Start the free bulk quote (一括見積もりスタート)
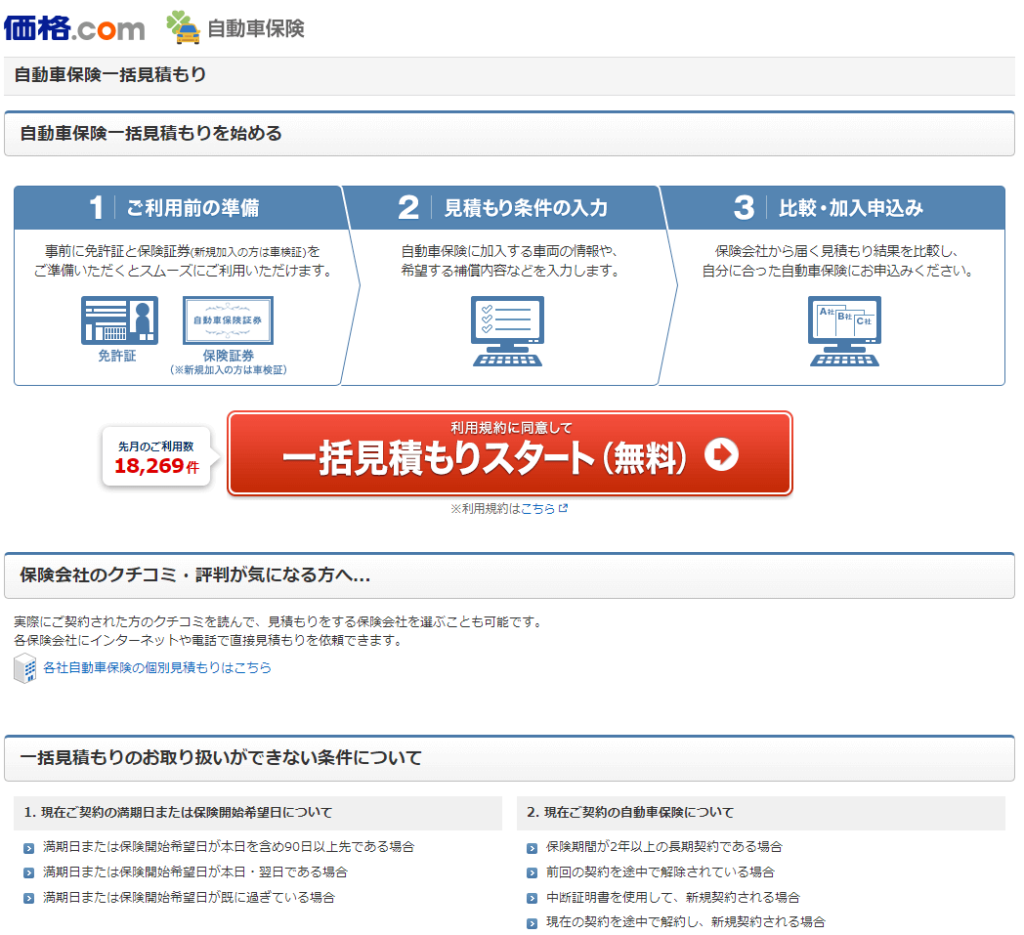 (x=510, y=454)
